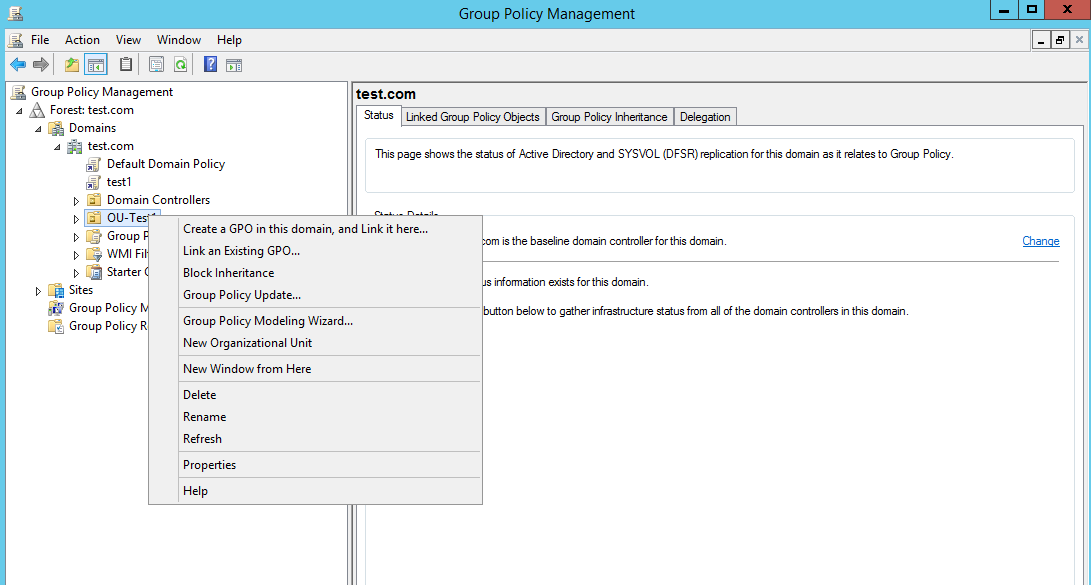Click the WMI Filters folder icon
Screen dimensions: 1091x585
94,254
